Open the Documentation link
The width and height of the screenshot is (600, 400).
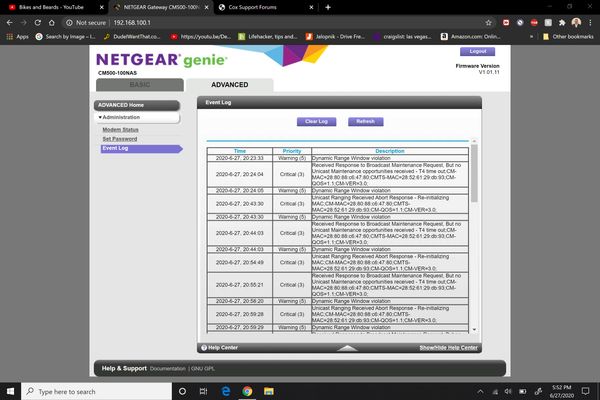tap(168, 369)
